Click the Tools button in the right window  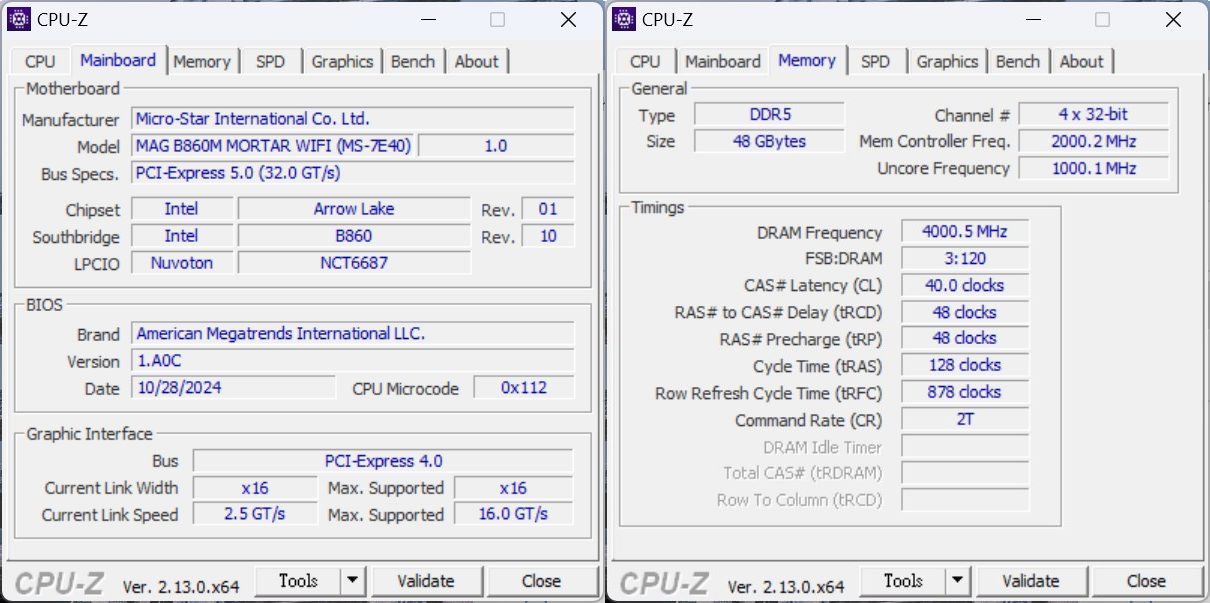pos(903,581)
